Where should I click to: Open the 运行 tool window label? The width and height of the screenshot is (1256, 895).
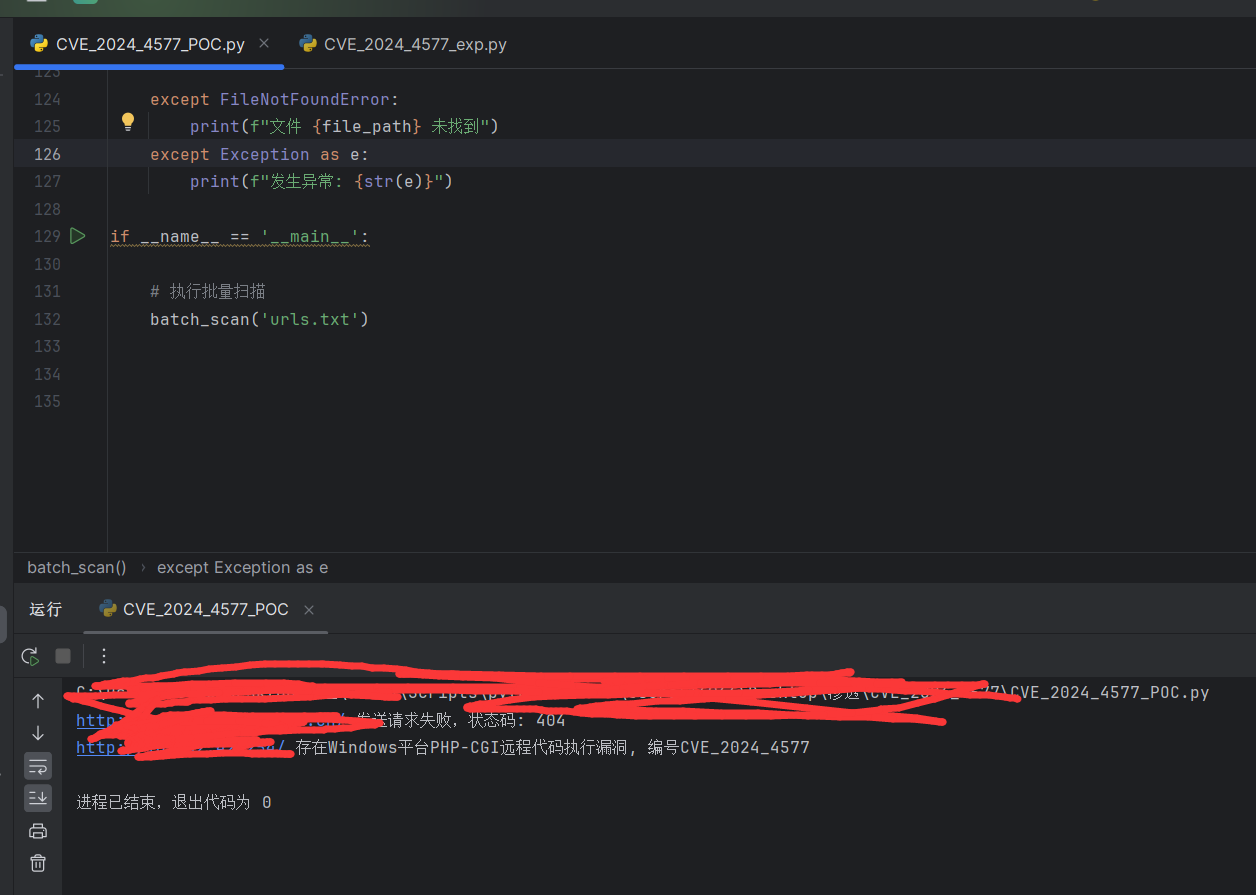click(45, 609)
